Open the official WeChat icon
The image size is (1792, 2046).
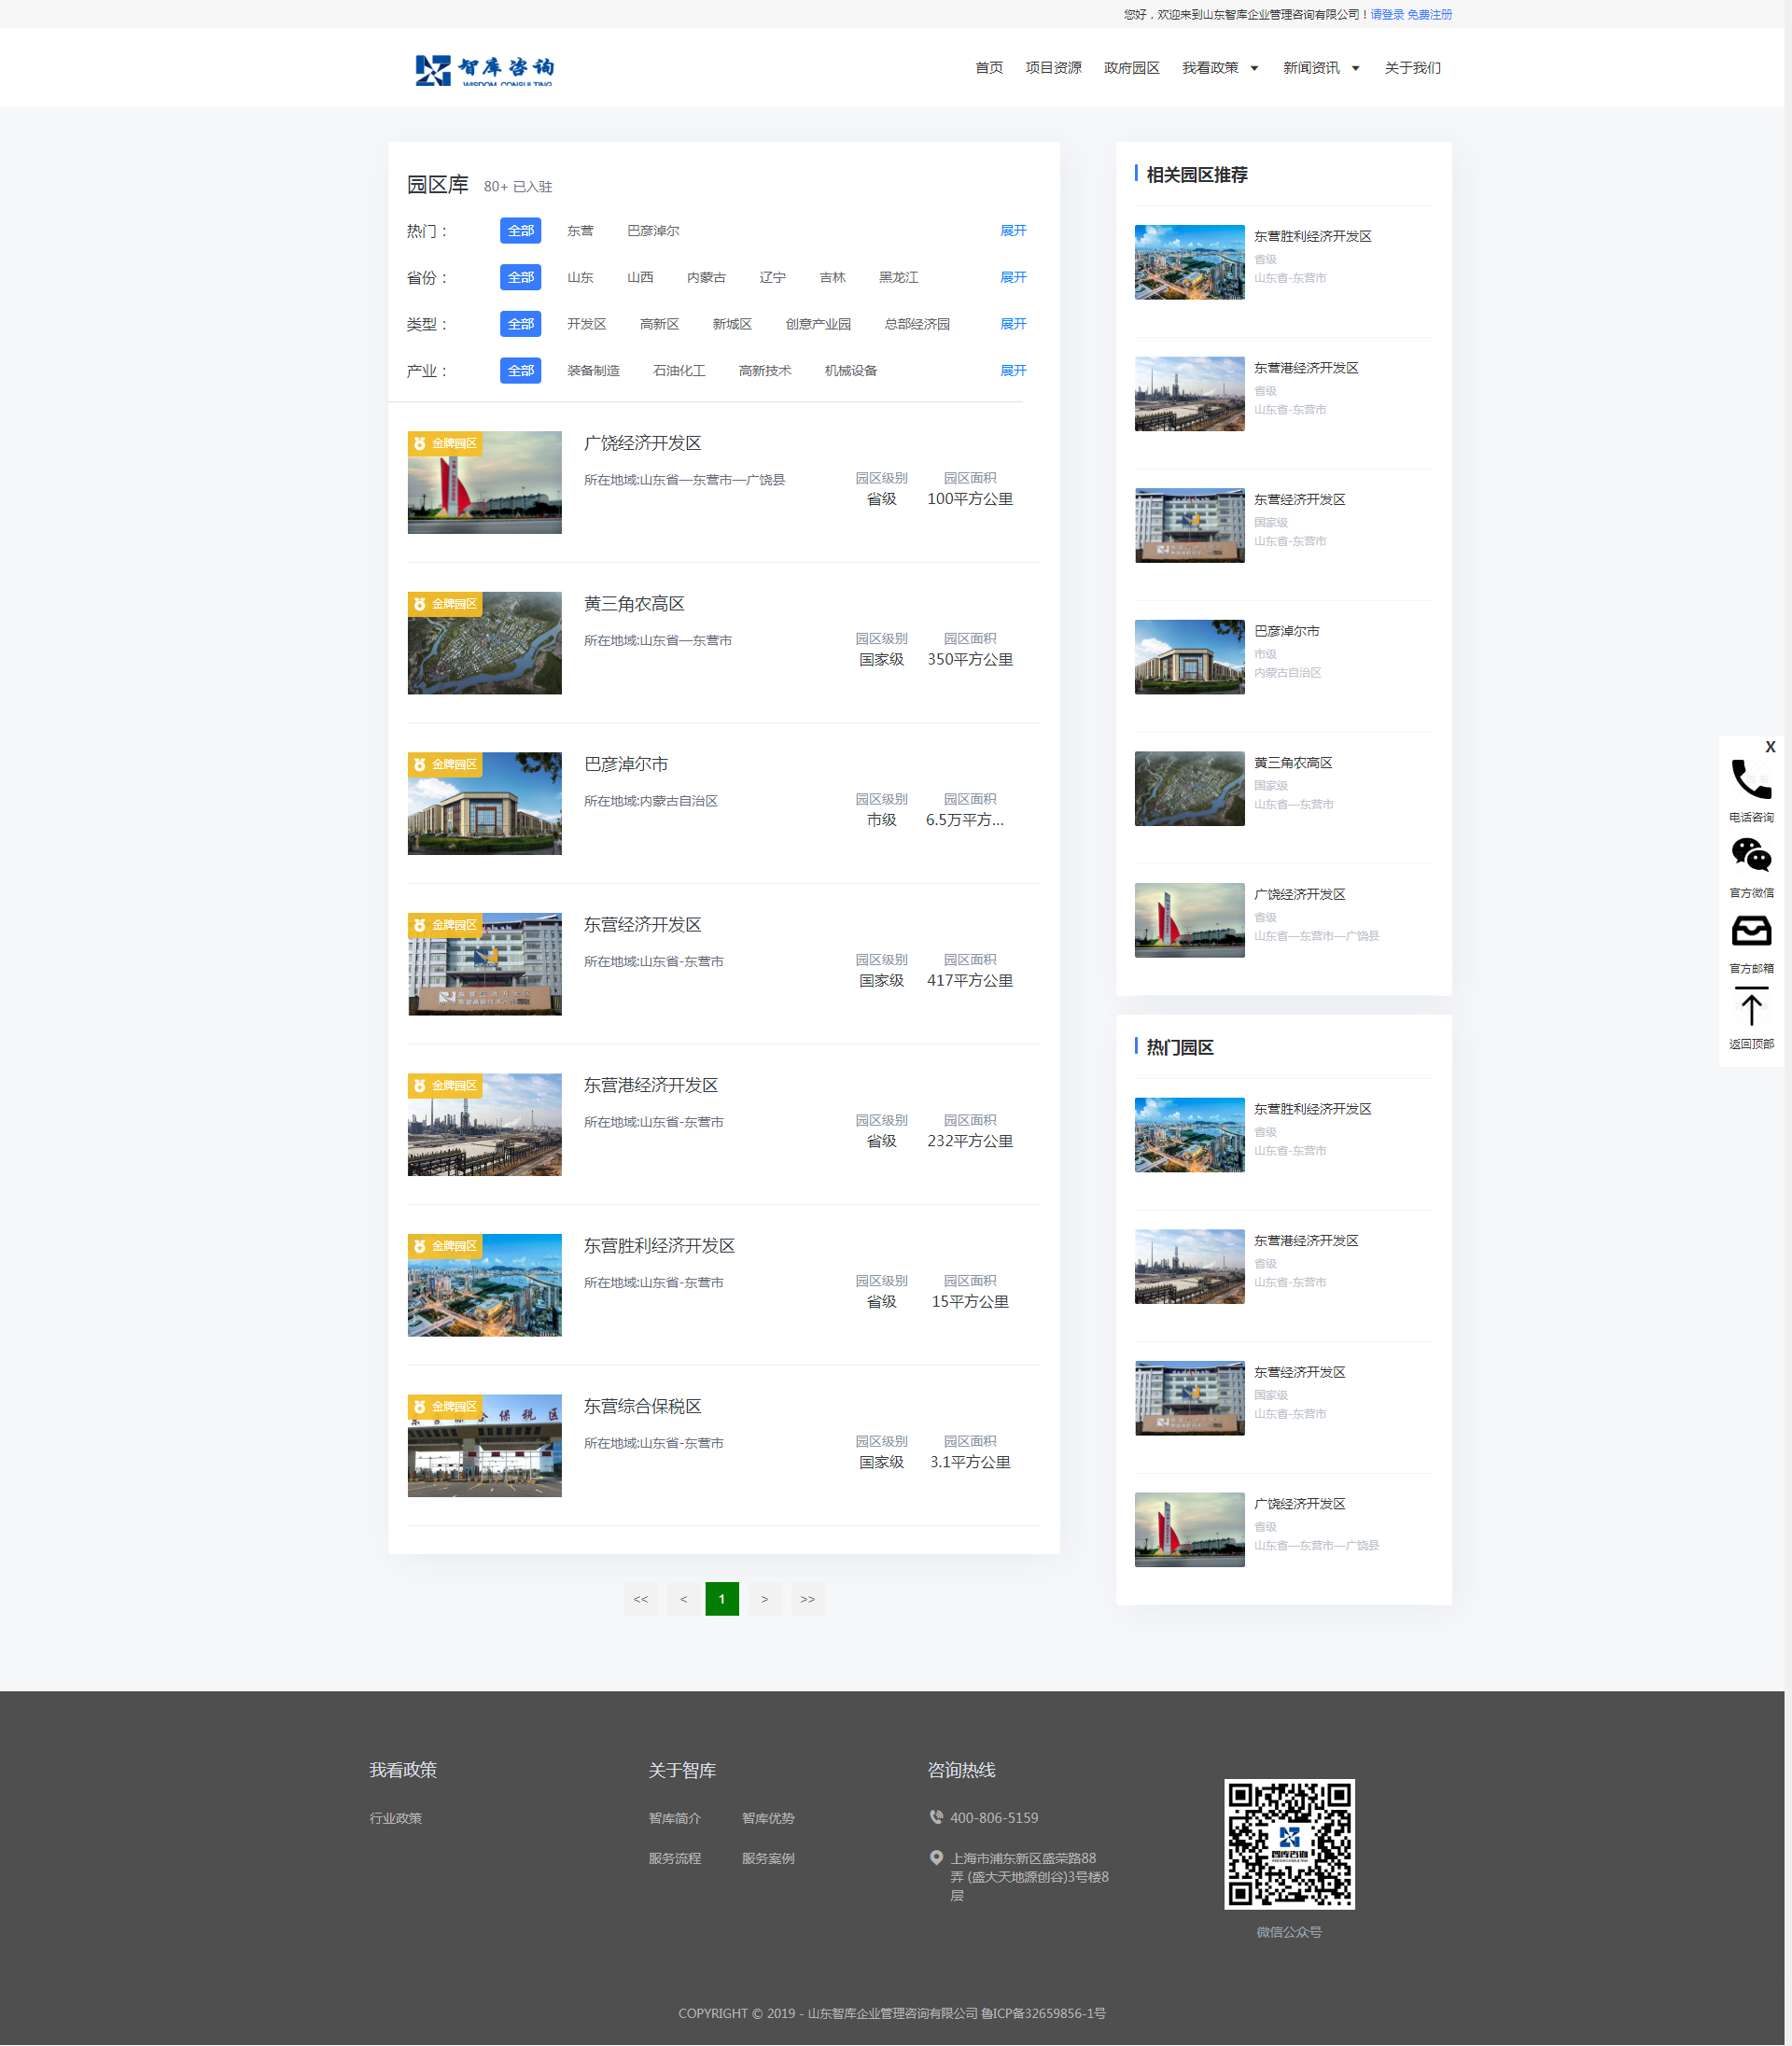pyautogui.click(x=1750, y=855)
